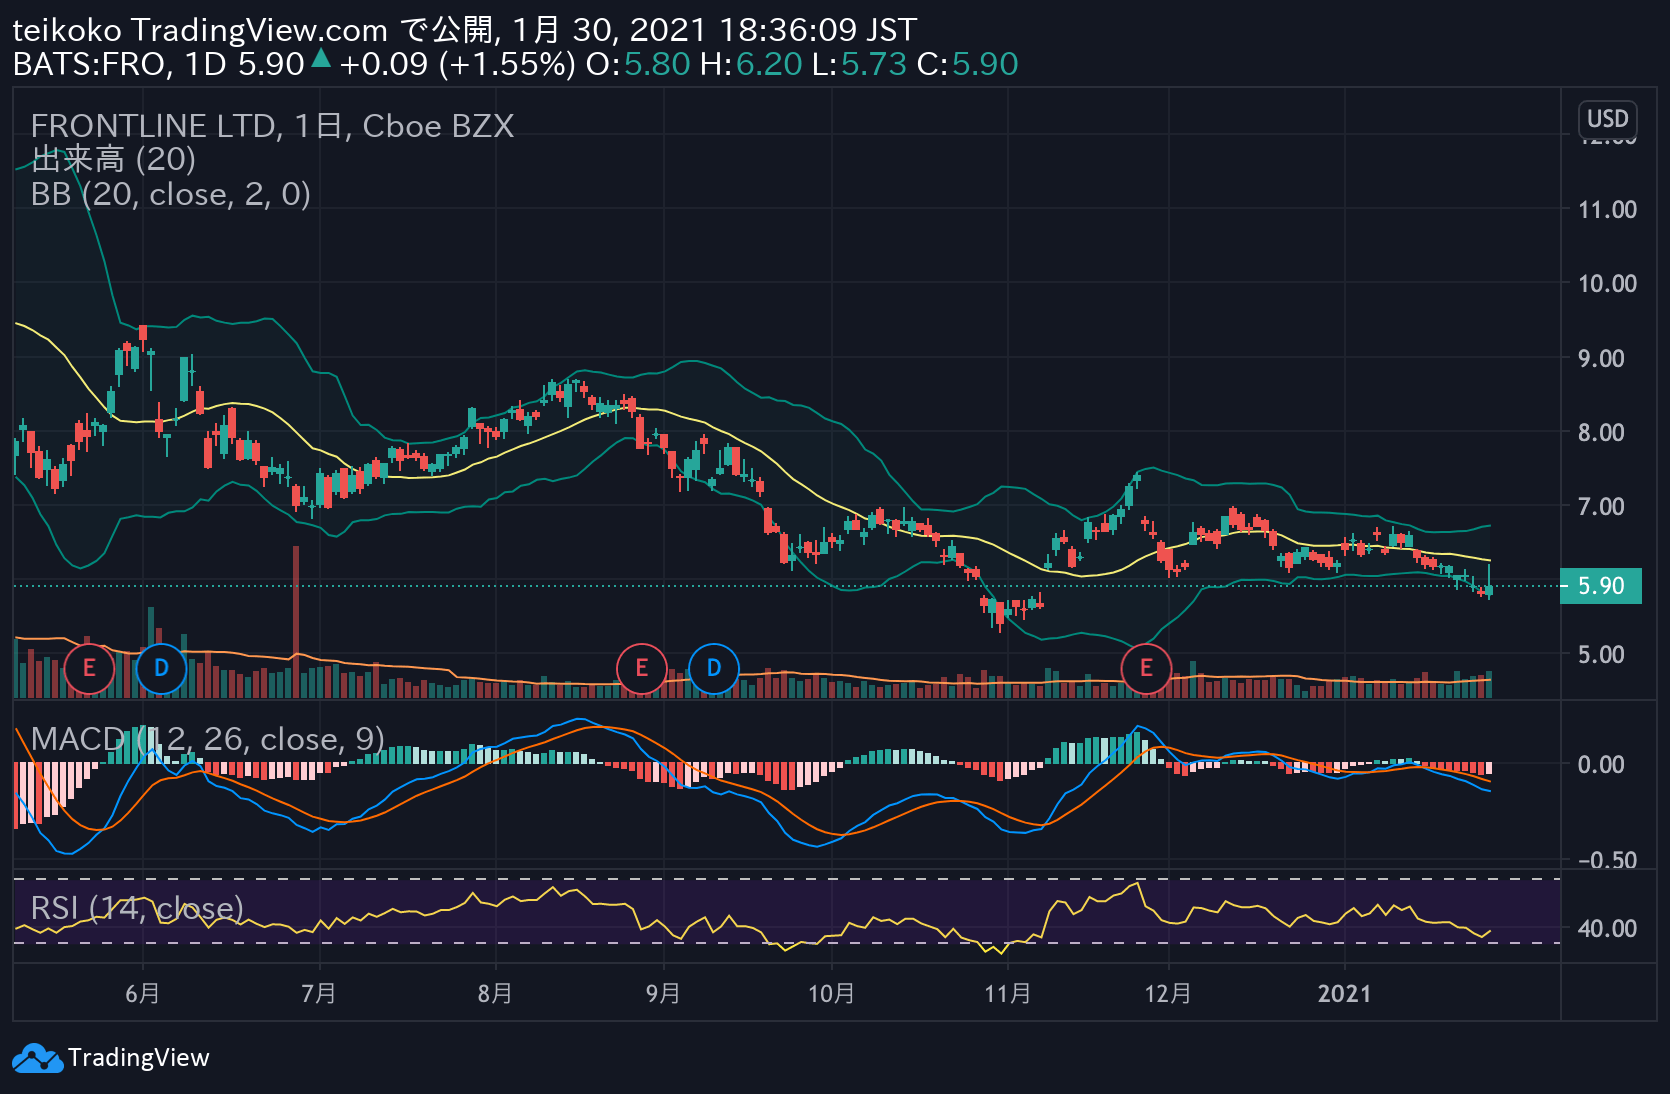Click the dividend D marker in September

pyautogui.click(x=714, y=668)
